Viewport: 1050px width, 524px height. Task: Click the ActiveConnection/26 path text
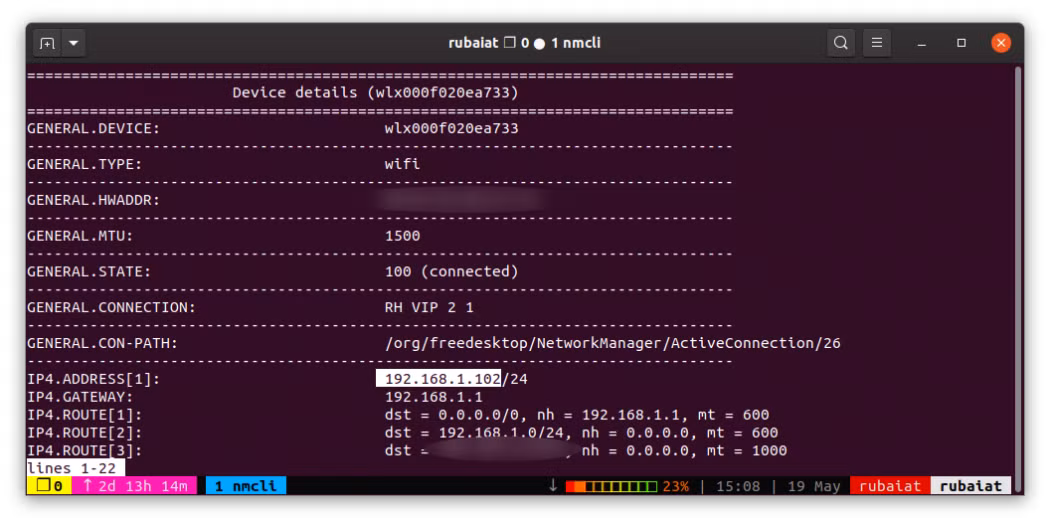click(x=613, y=343)
